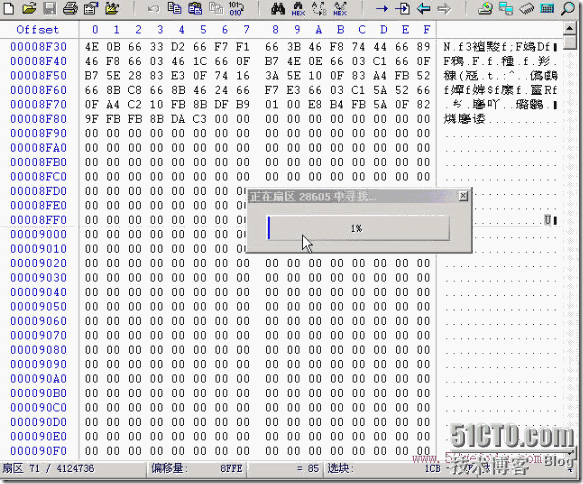This screenshot has width=583, height=484.
Task: Click the 1% search progress bar
Action: point(358,228)
